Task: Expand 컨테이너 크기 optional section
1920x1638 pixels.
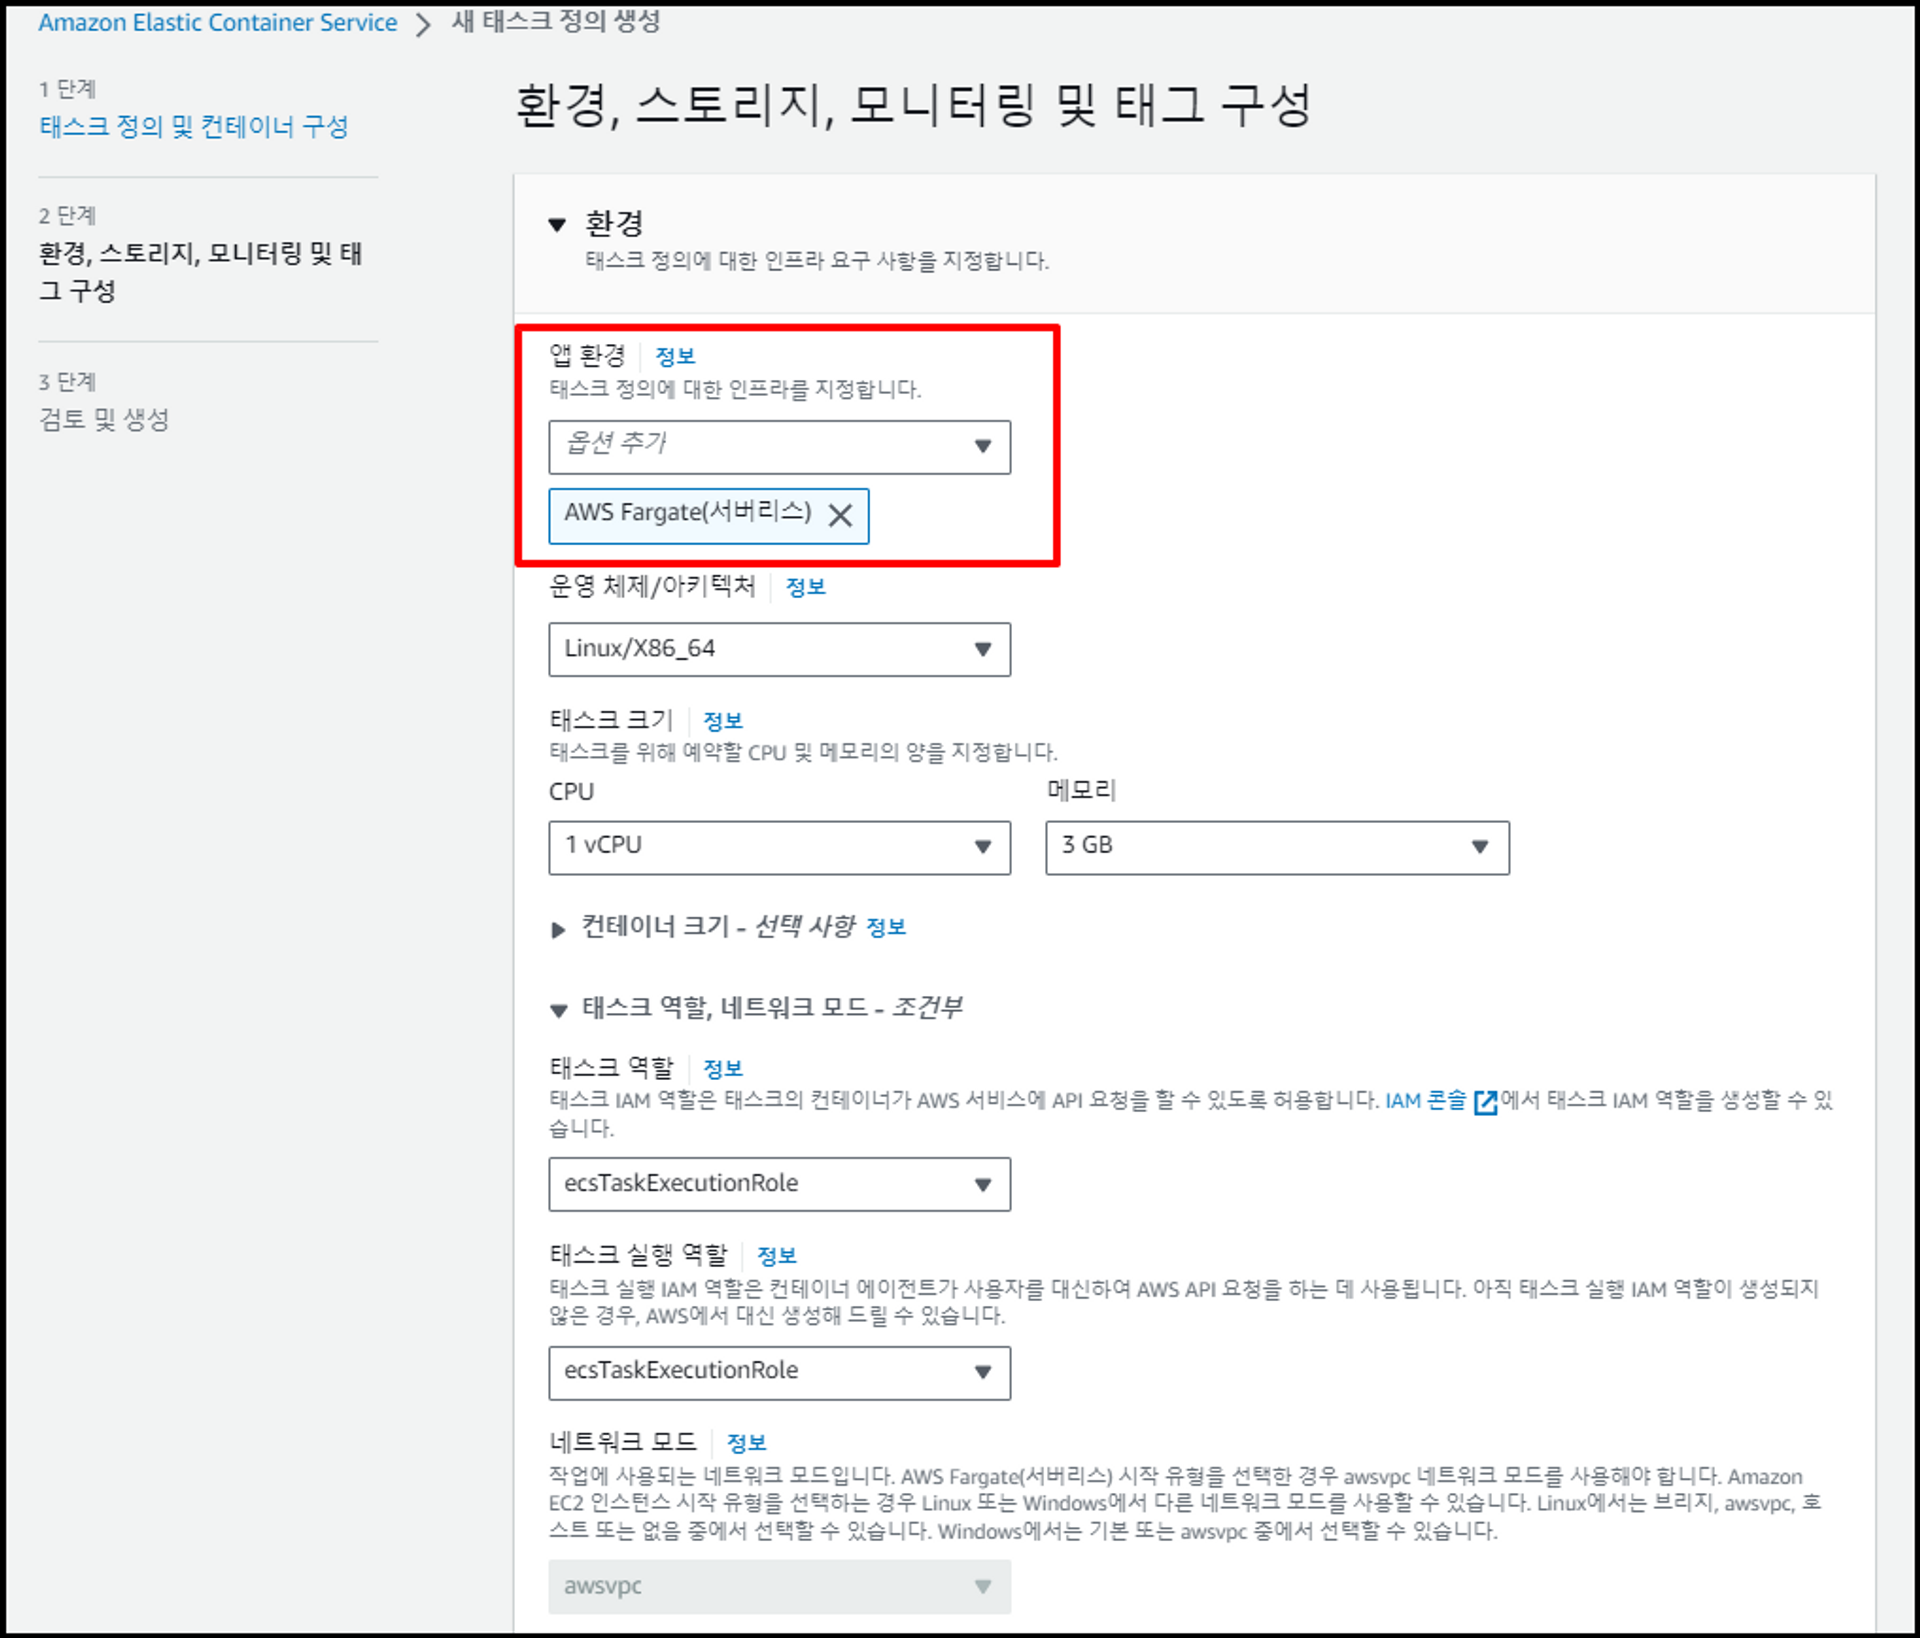Action: [x=558, y=930]
